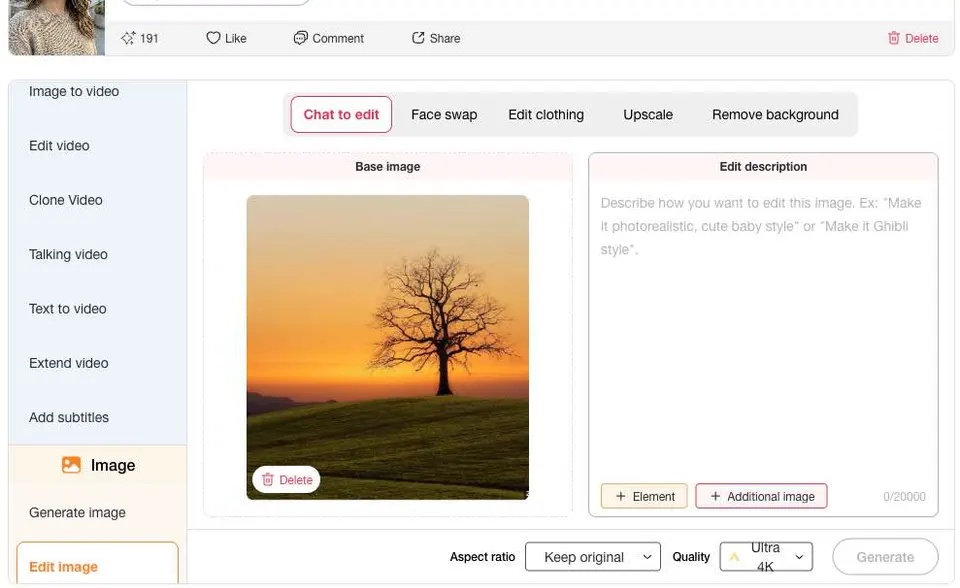The width and height of the screenshot is (960, 588).
Task: Open Text to video in sidebar
Action: [67, 309]
